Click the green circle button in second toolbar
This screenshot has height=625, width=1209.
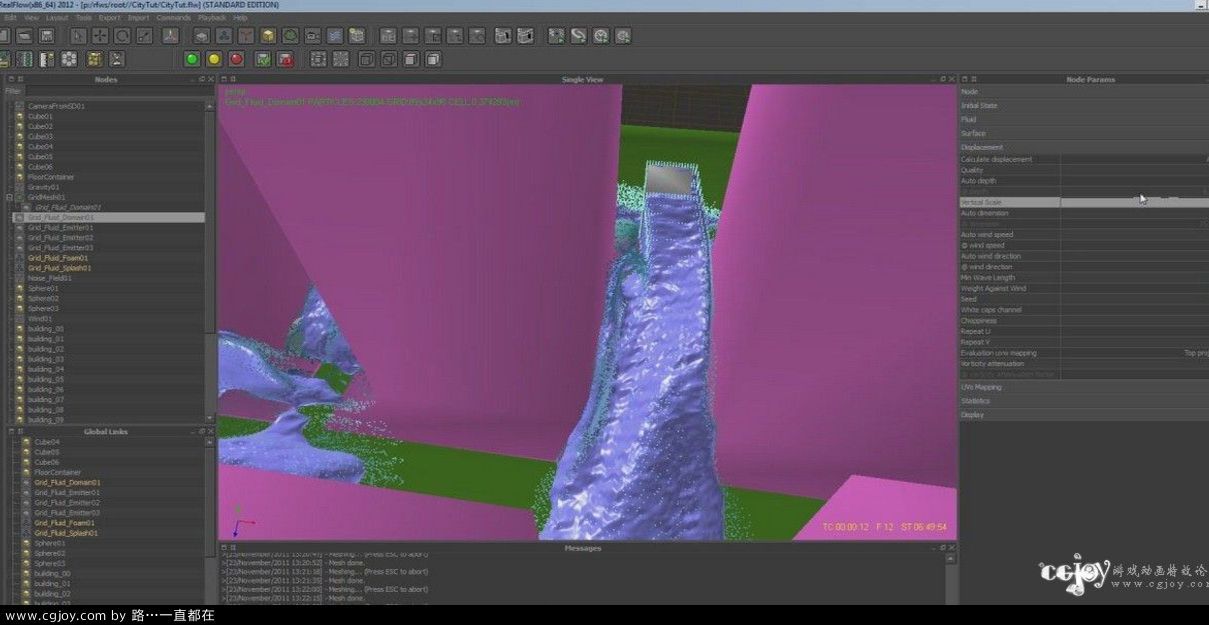pos(192,59)
